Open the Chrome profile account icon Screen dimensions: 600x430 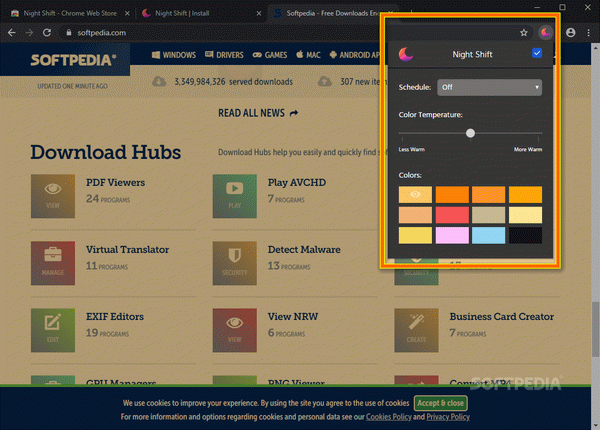pyautogui.click(x=571, y=33)
